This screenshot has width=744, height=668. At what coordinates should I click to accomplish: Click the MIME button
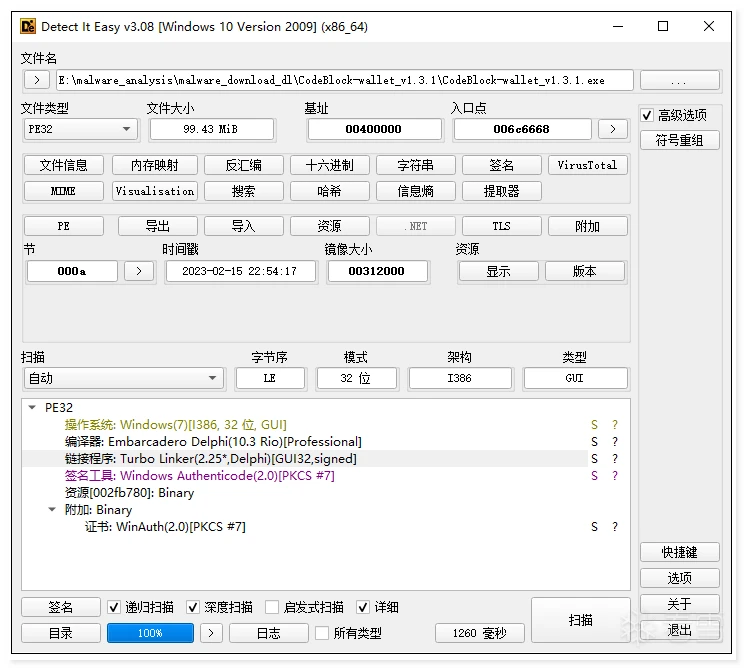64,191
